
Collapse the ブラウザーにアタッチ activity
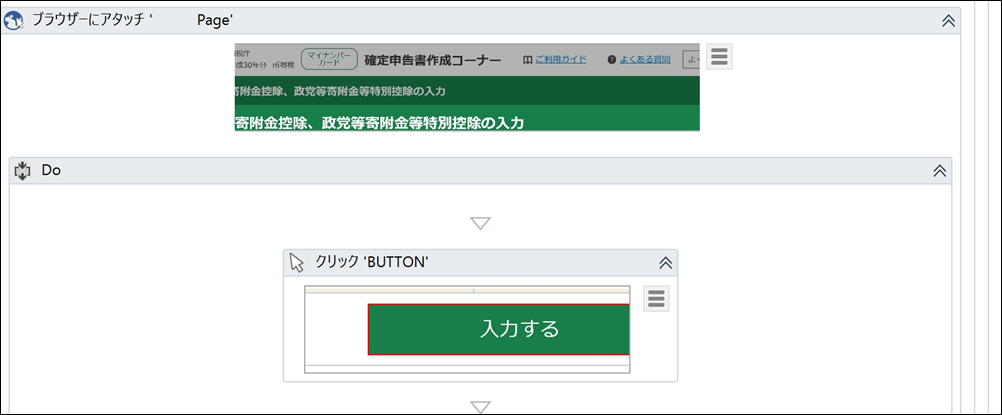click(x=948, y=20)
